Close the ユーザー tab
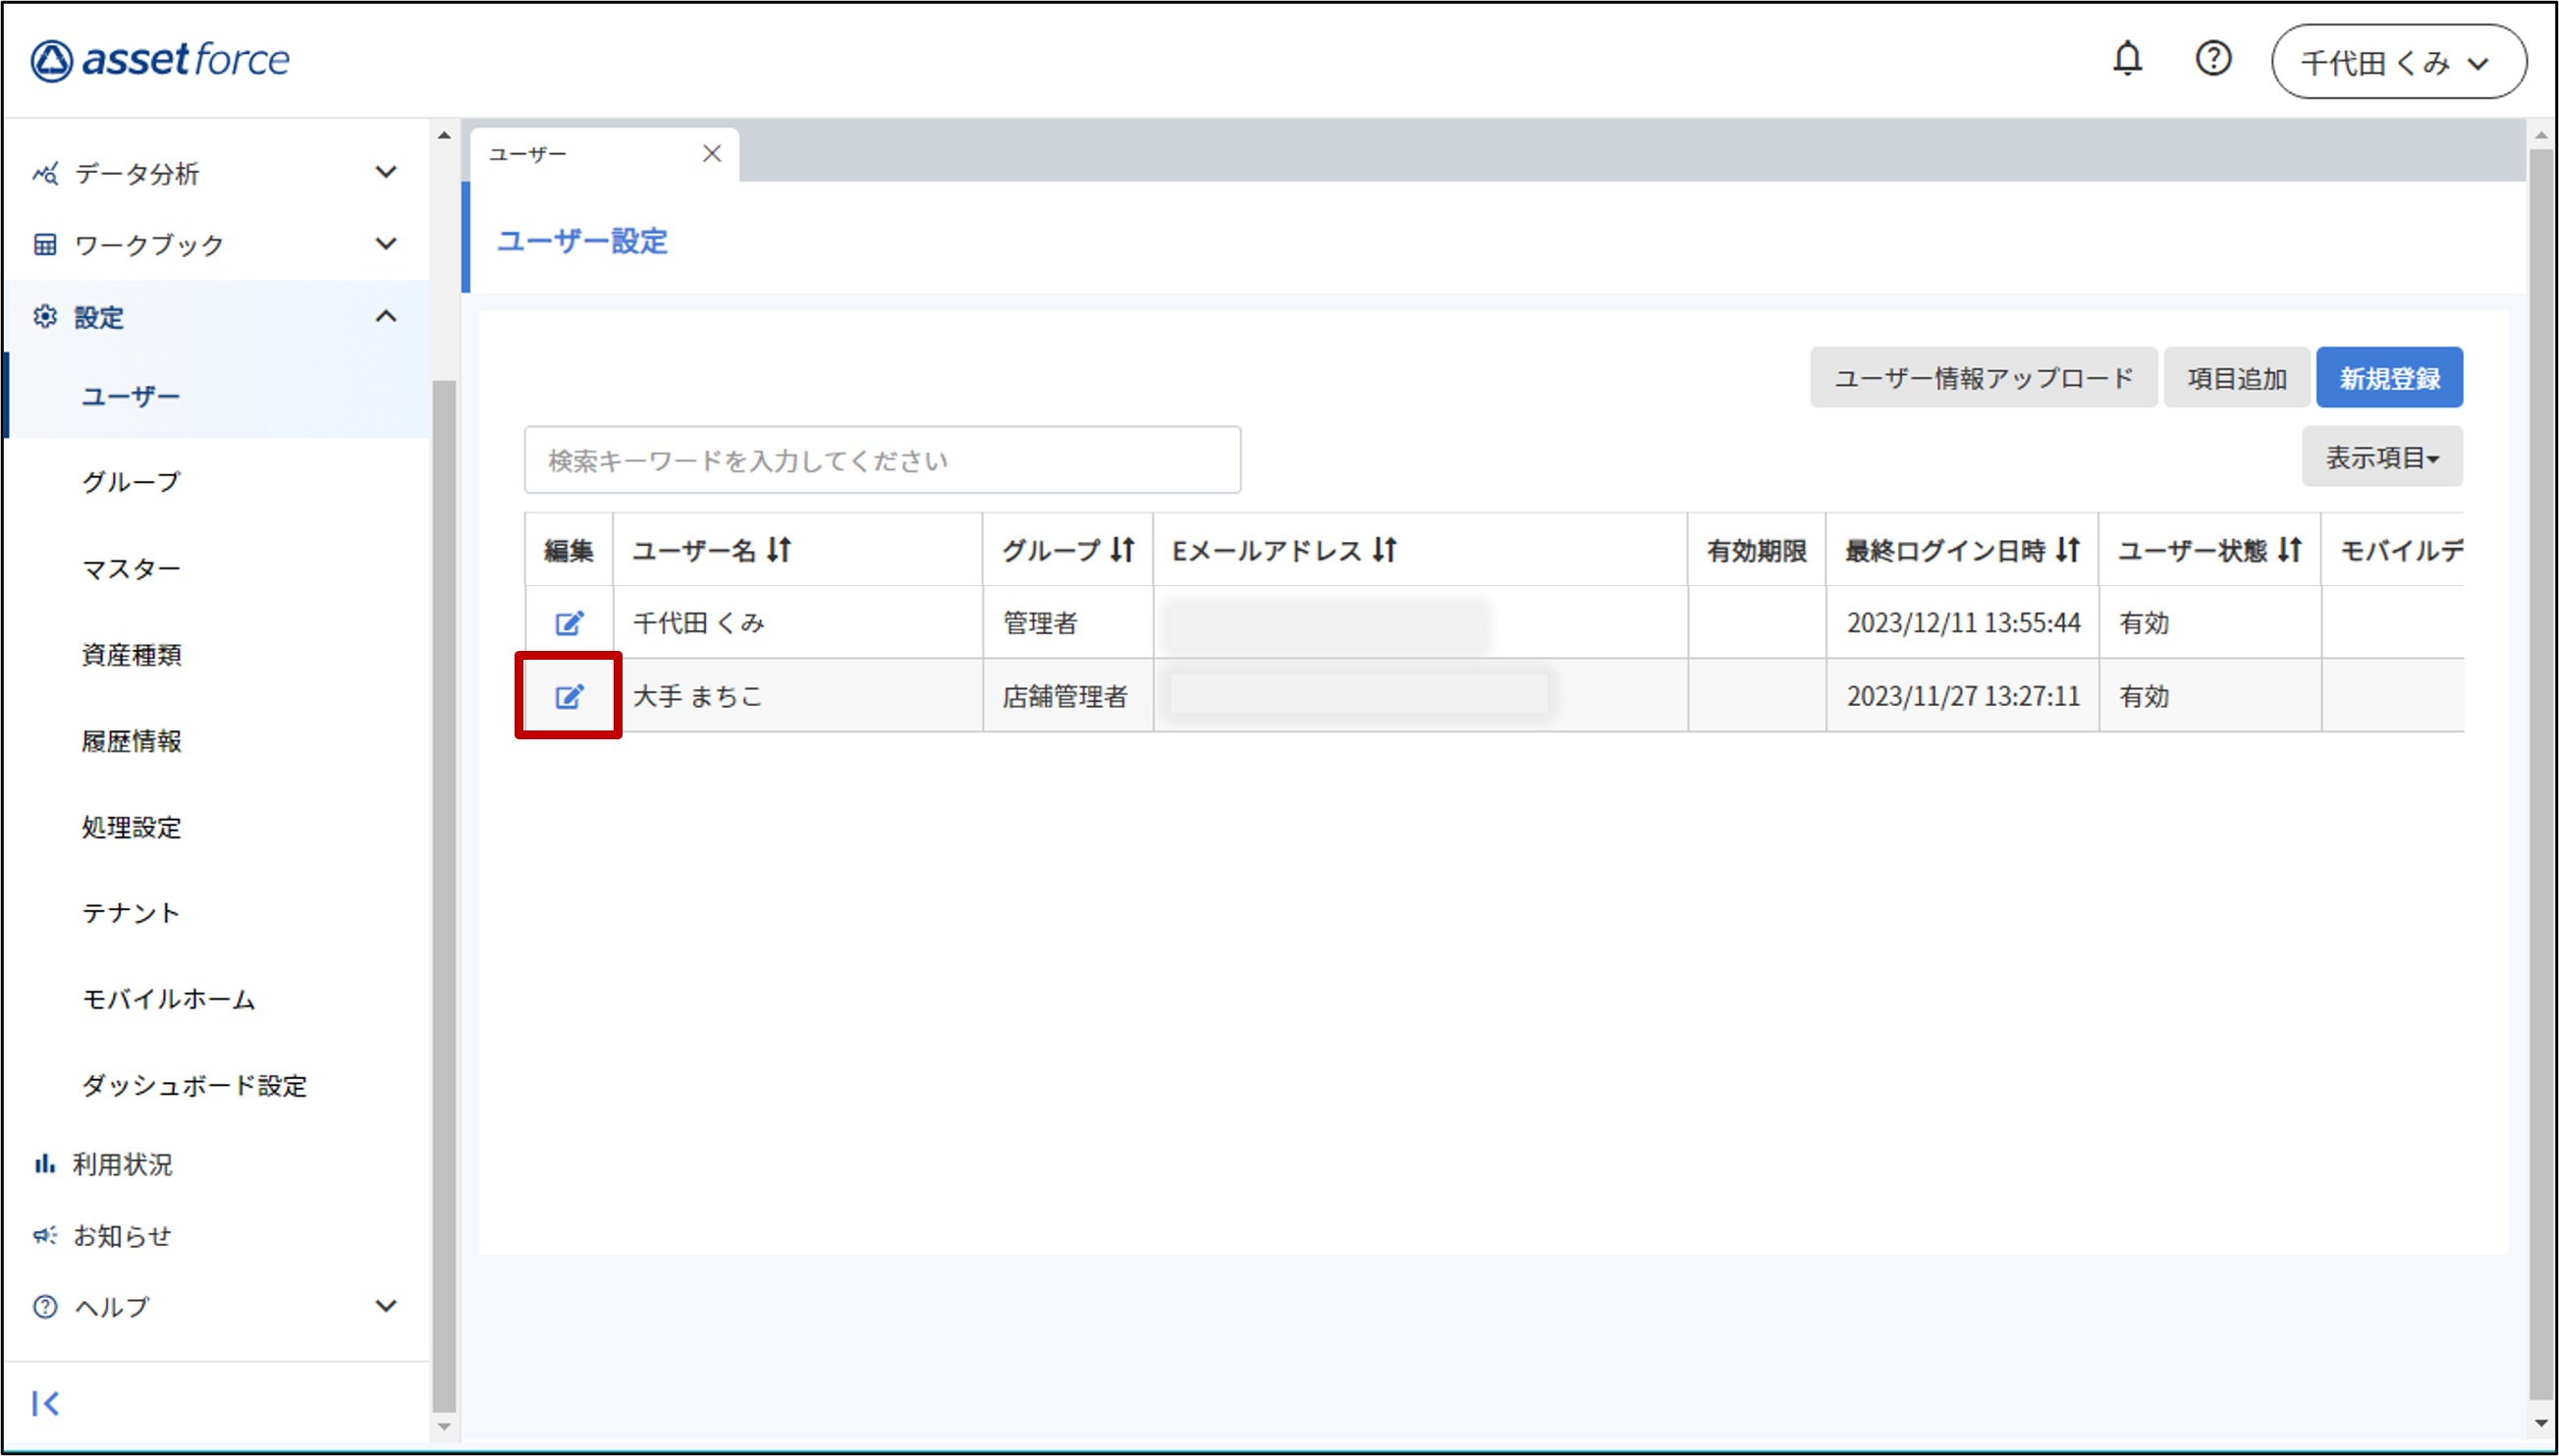The width and height of the screenshot is (2559, 1456). pyautogui.click(x=711, y=154)
